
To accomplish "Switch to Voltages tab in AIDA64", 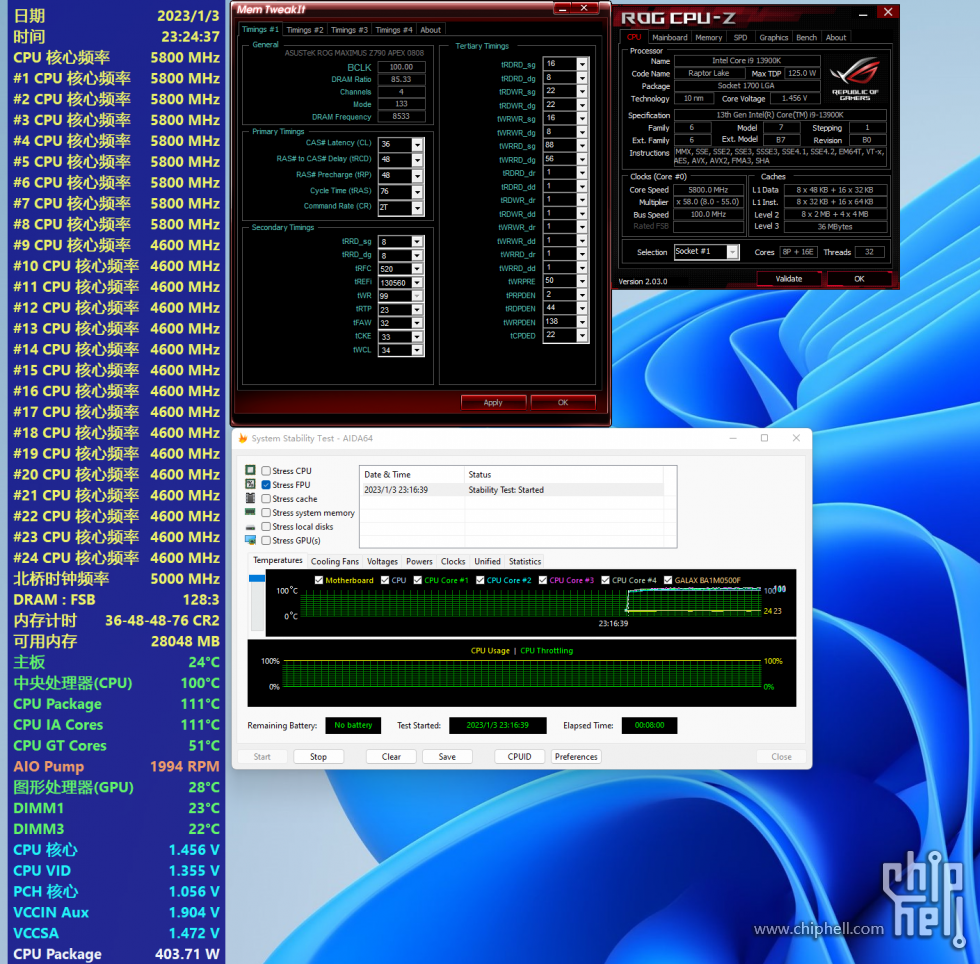I will 382,561.
